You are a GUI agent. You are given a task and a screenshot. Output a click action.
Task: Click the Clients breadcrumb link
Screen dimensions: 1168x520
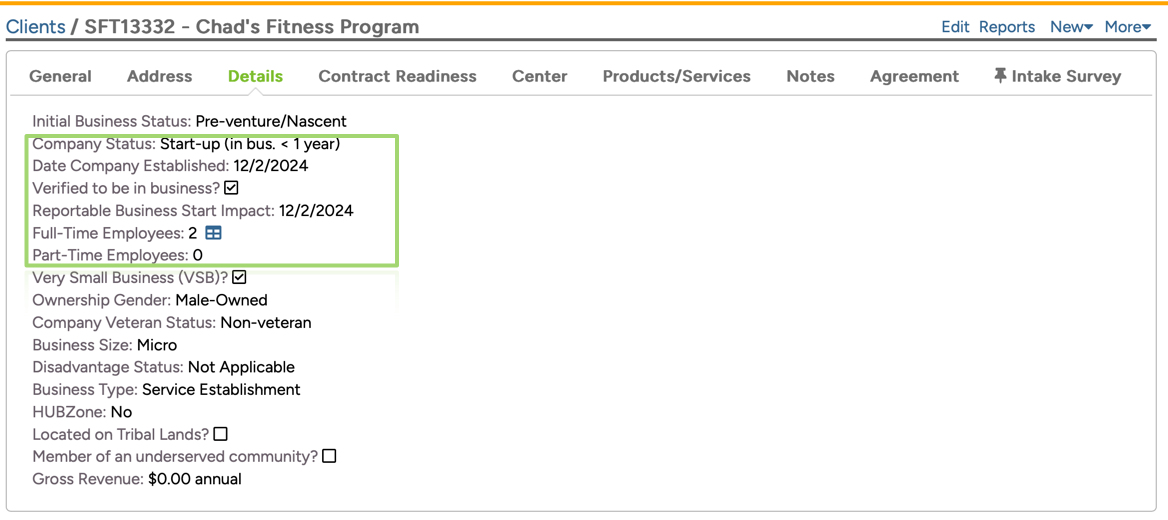(35, 27)
